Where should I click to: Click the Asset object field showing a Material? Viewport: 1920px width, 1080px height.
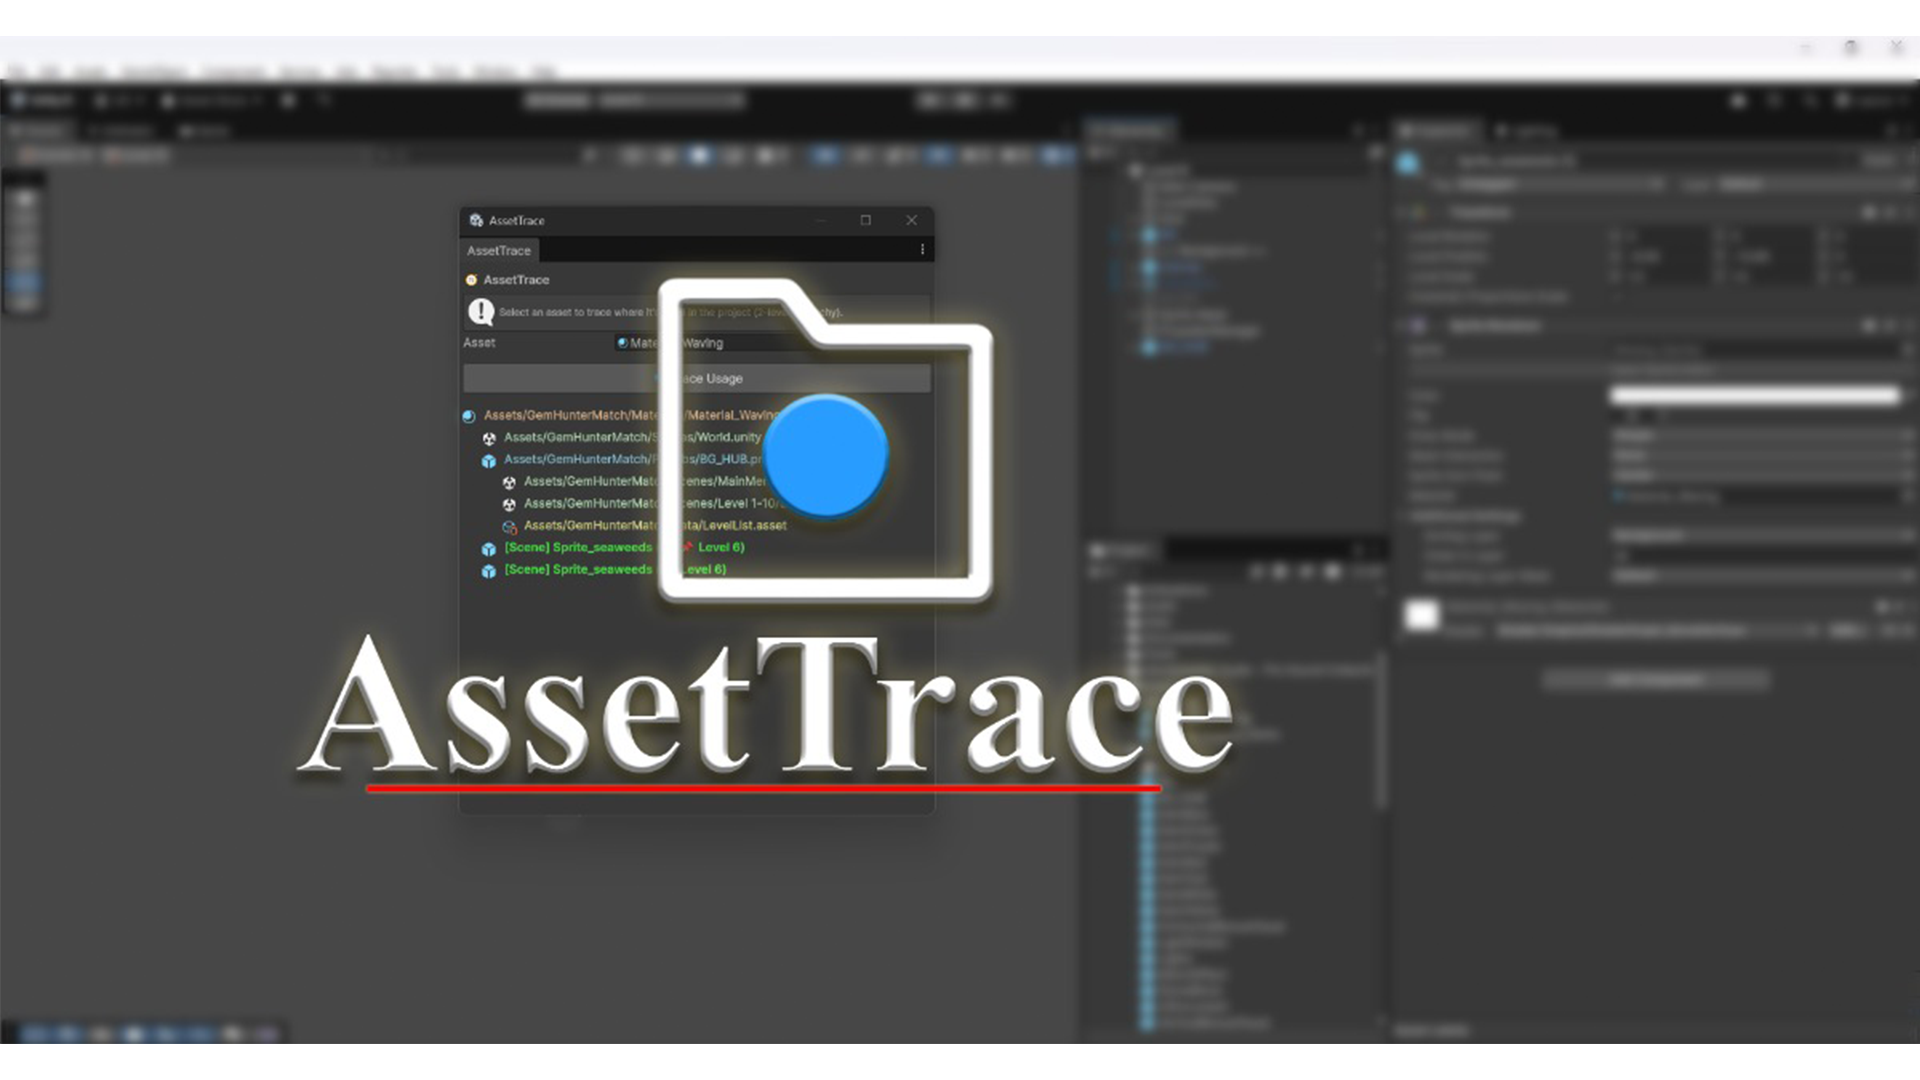(x=772, y=343)
